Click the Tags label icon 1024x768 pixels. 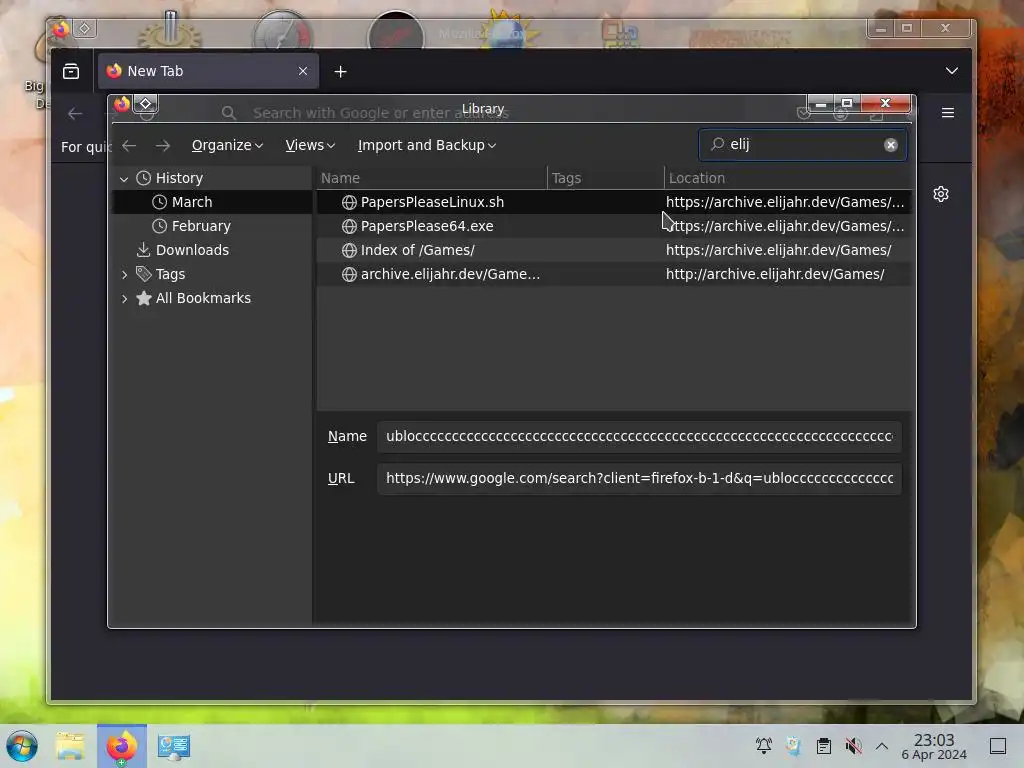pos(144,274)
